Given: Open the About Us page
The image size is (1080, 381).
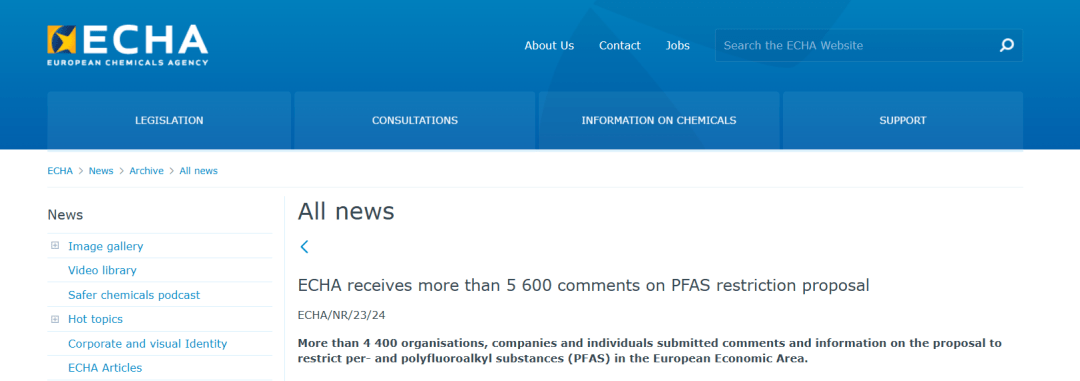Looking at the screenshot, I should 549,45.
